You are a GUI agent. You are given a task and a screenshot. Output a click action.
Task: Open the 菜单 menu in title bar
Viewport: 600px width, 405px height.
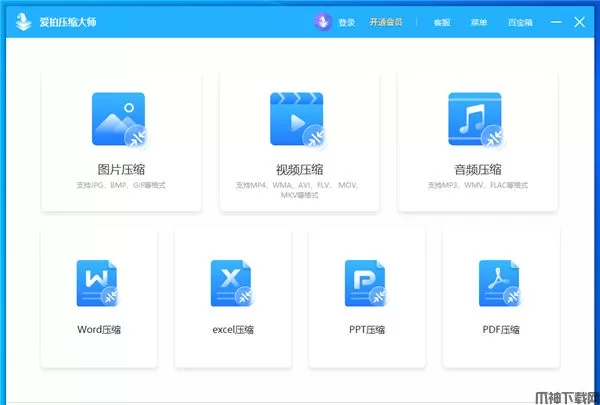pos(479,22)
